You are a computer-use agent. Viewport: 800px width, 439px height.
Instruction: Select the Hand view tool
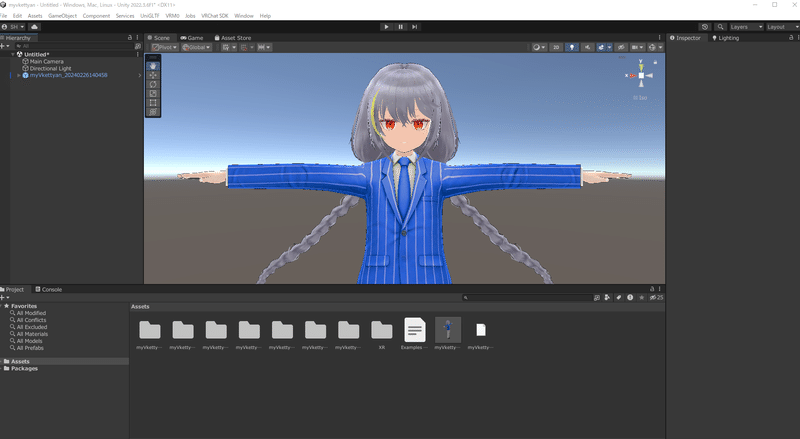pyautogui.click(x=153, y=66)
